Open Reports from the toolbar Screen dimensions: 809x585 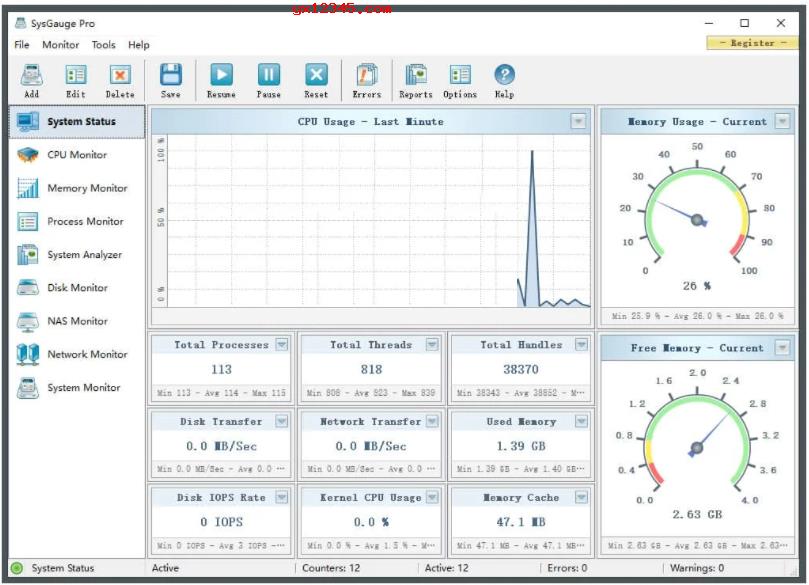pyautogui.click(x=416, y=75)
